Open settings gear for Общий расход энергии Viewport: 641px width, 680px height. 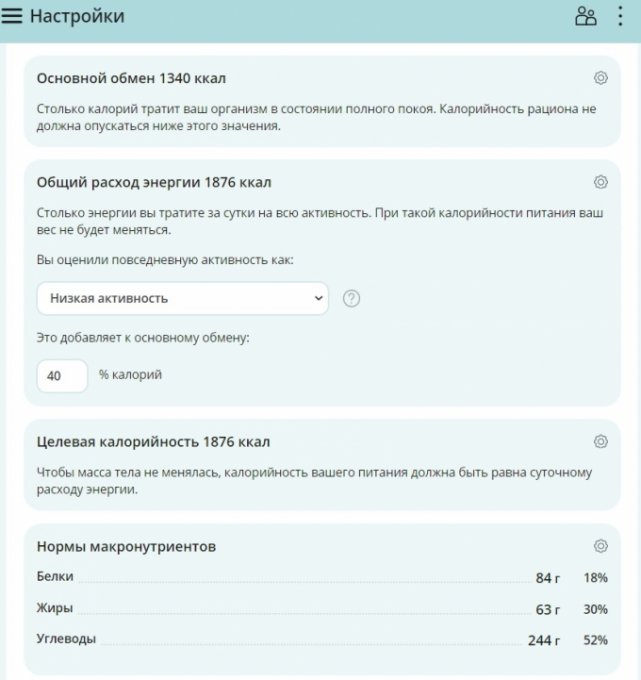[x=600, y=182]
